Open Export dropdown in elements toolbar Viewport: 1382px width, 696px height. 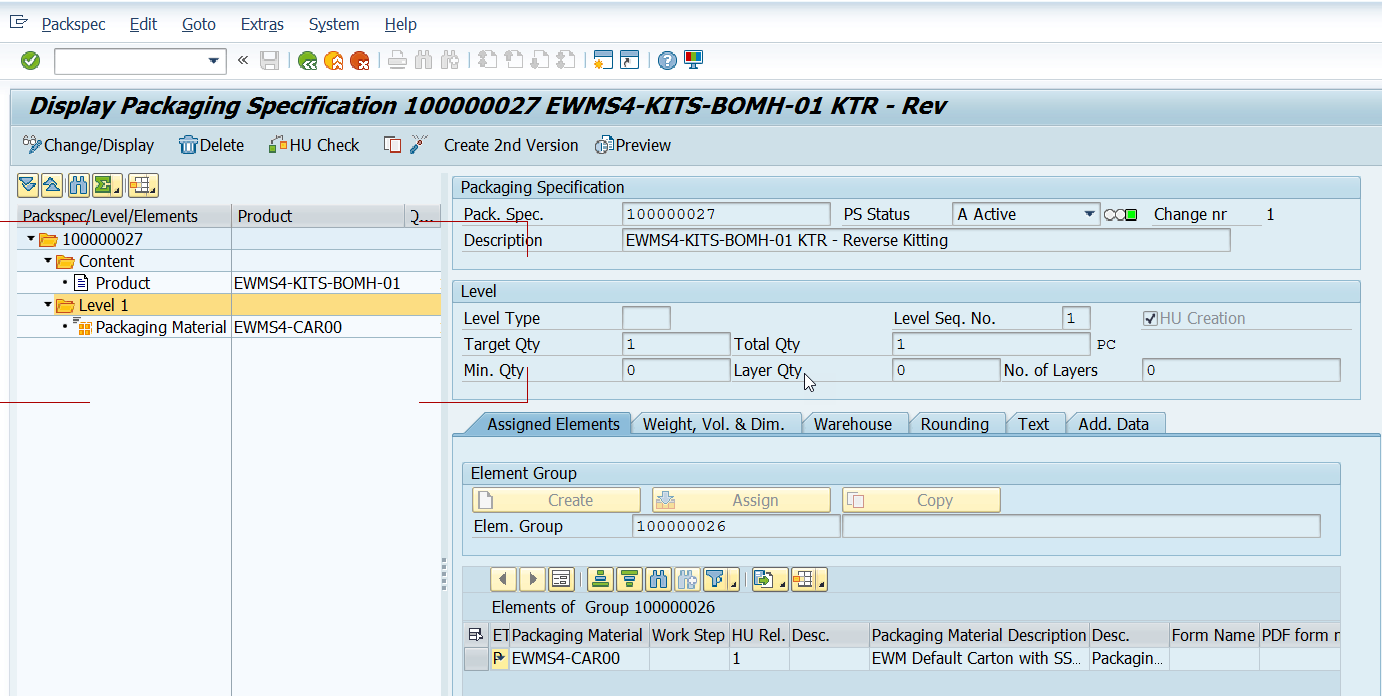[770, 579]
